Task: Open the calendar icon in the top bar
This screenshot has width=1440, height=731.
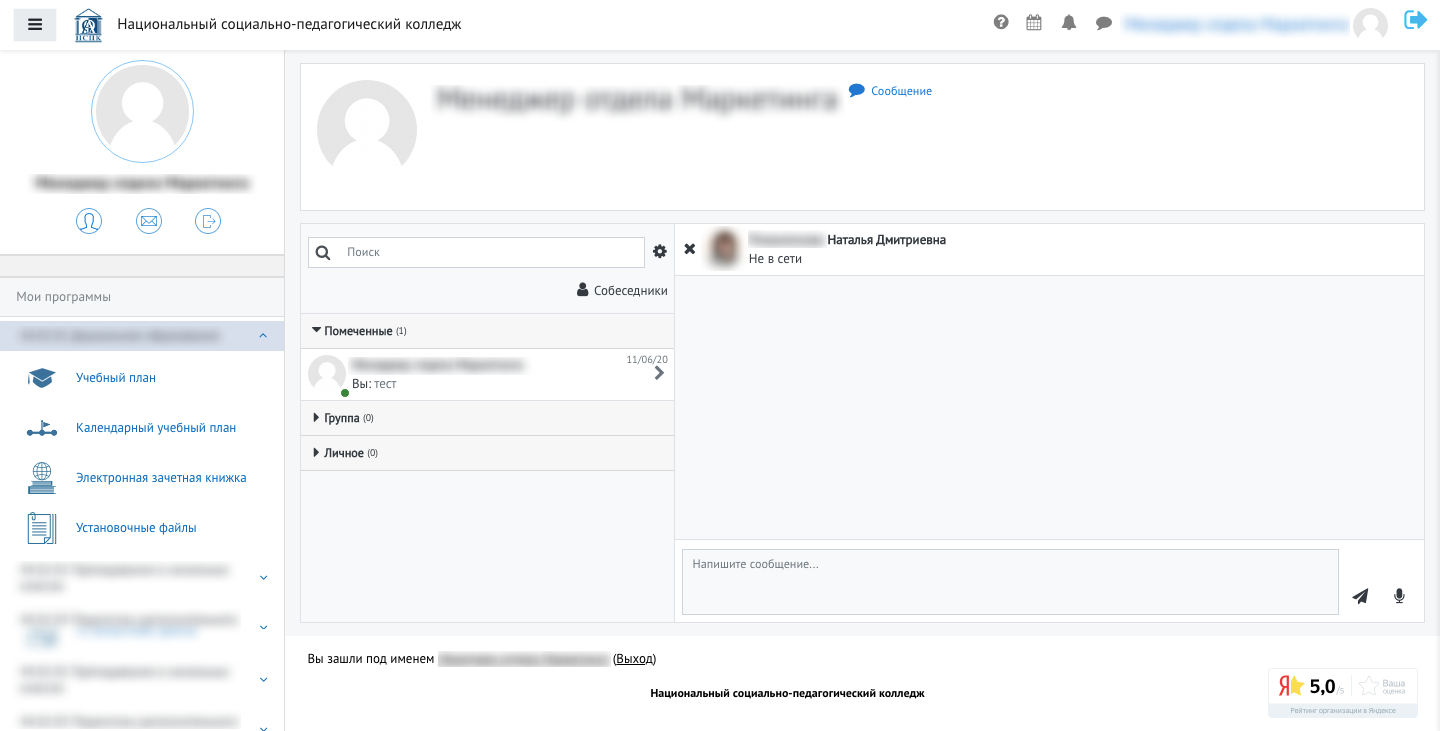Action: click(1033, 21)
